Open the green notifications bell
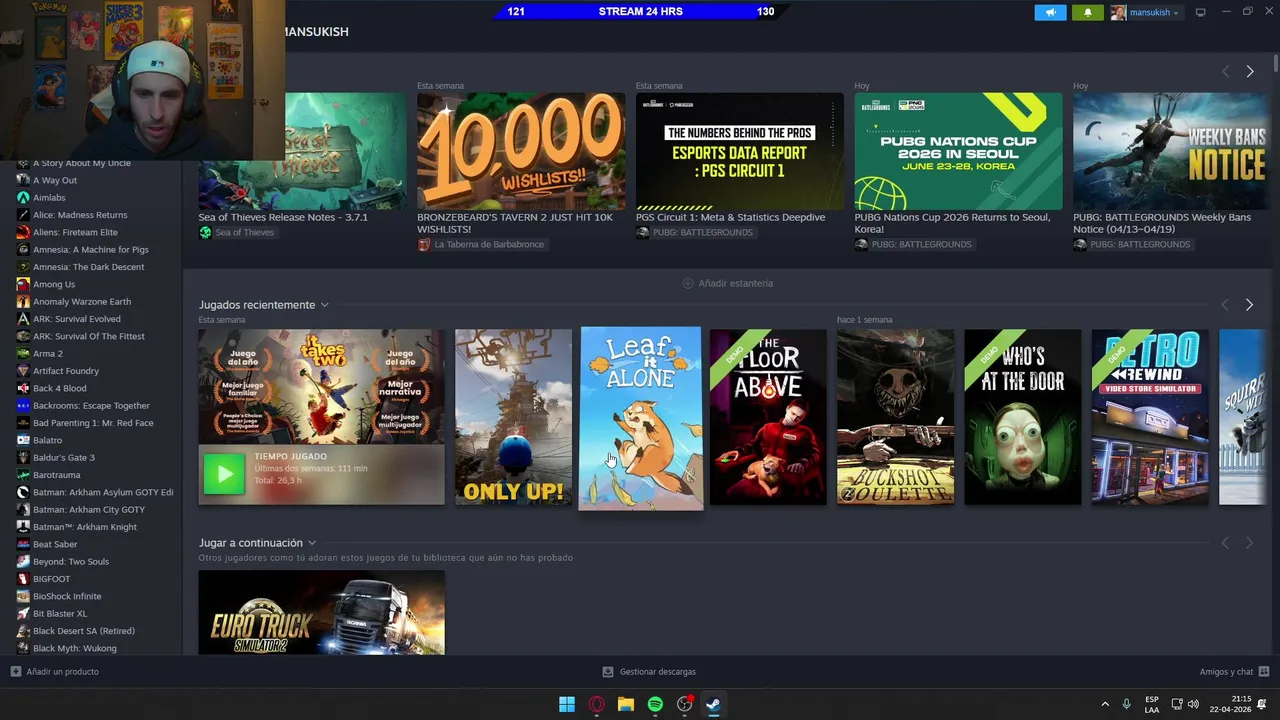The width and height of the screenshot is (1280, 720). 1088,13
